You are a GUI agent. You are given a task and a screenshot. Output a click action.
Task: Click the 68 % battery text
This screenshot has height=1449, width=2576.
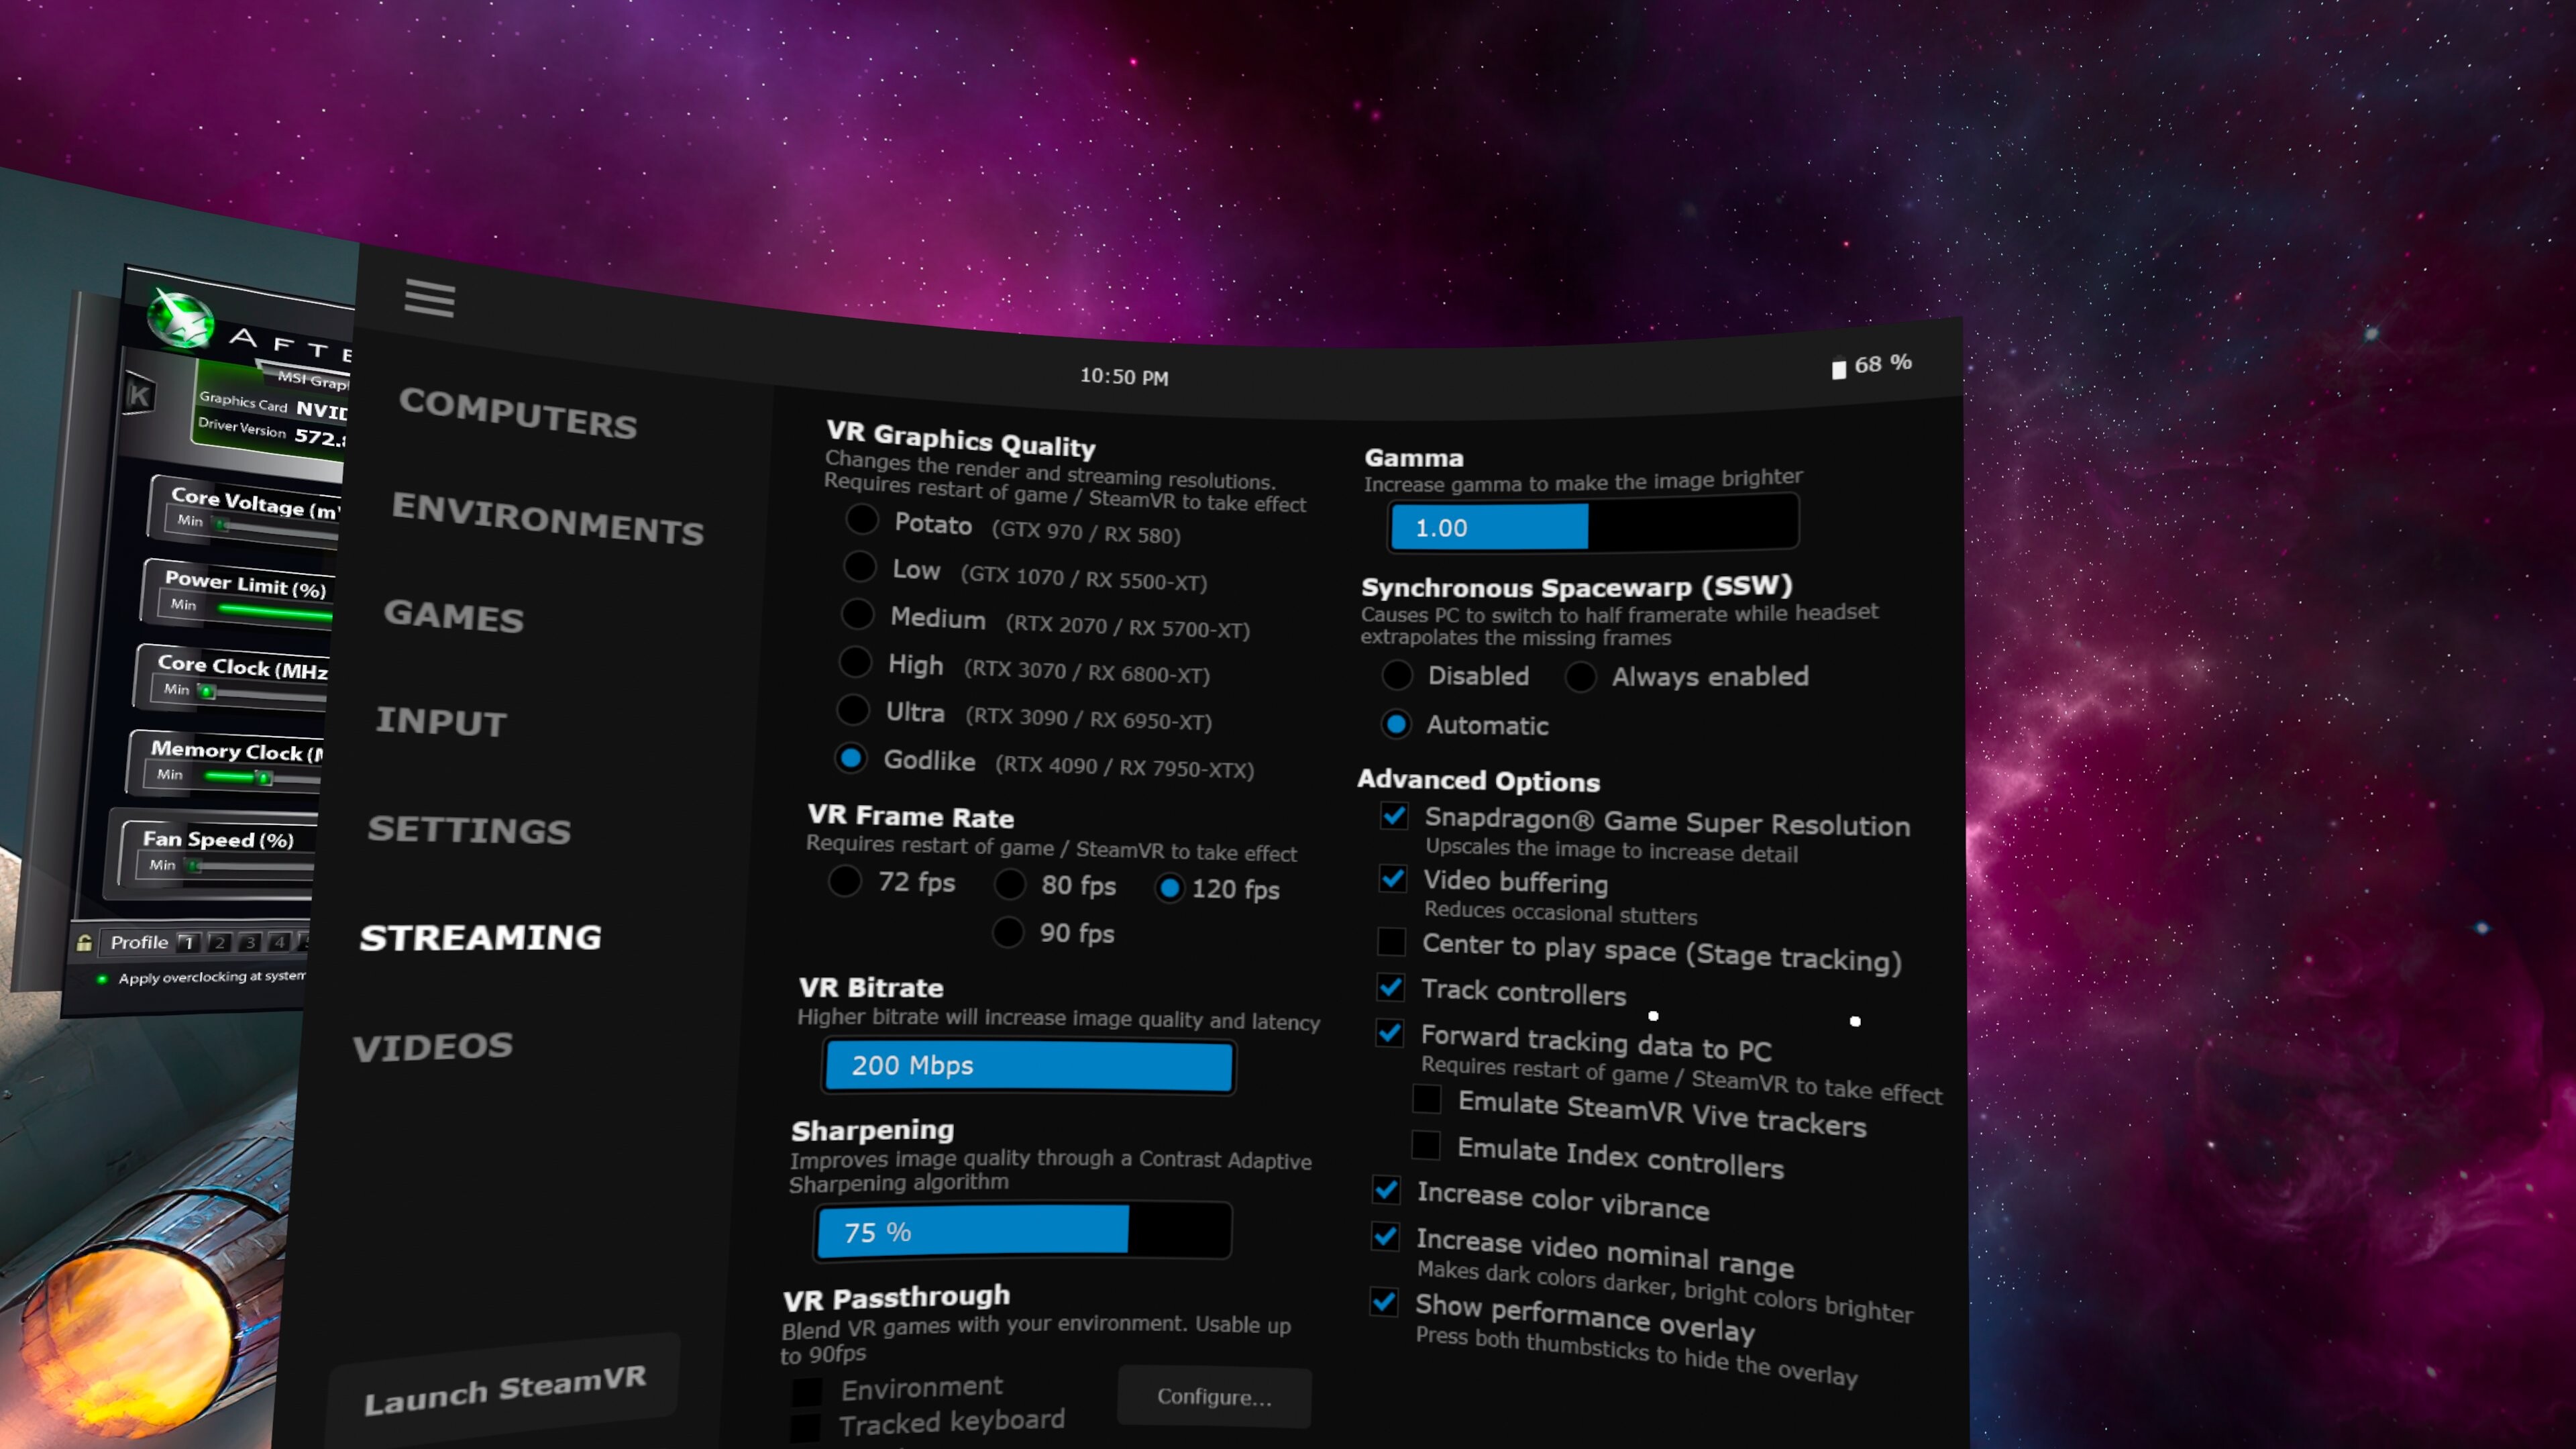[x=1883, y=363]
